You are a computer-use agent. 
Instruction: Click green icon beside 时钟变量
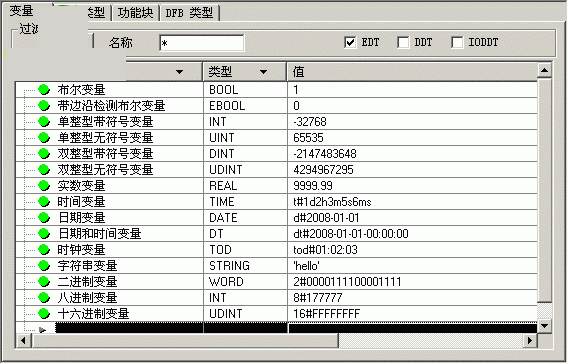[x=44, y=249]
